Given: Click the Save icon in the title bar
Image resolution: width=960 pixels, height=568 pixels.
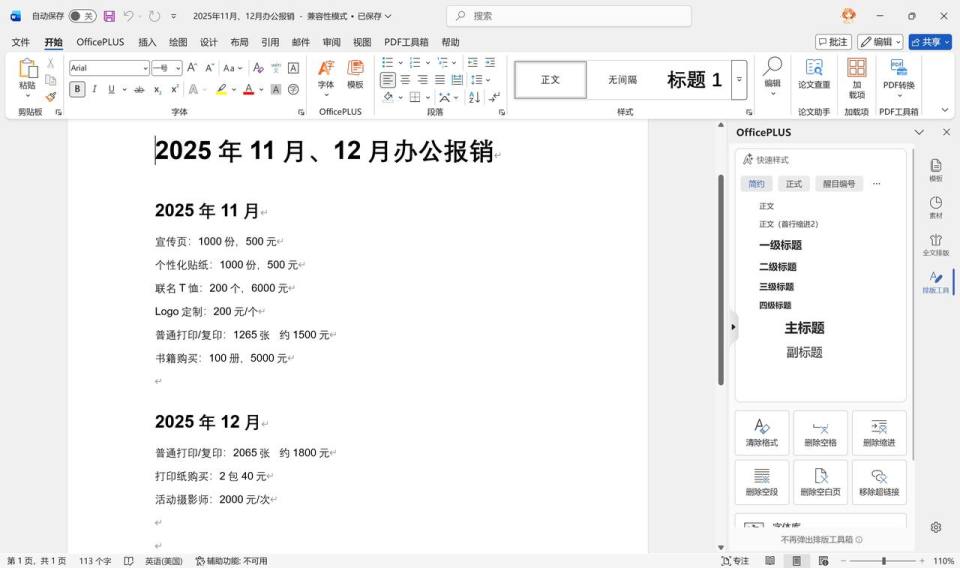Looking at the screenshot, I should click(109, 16).
